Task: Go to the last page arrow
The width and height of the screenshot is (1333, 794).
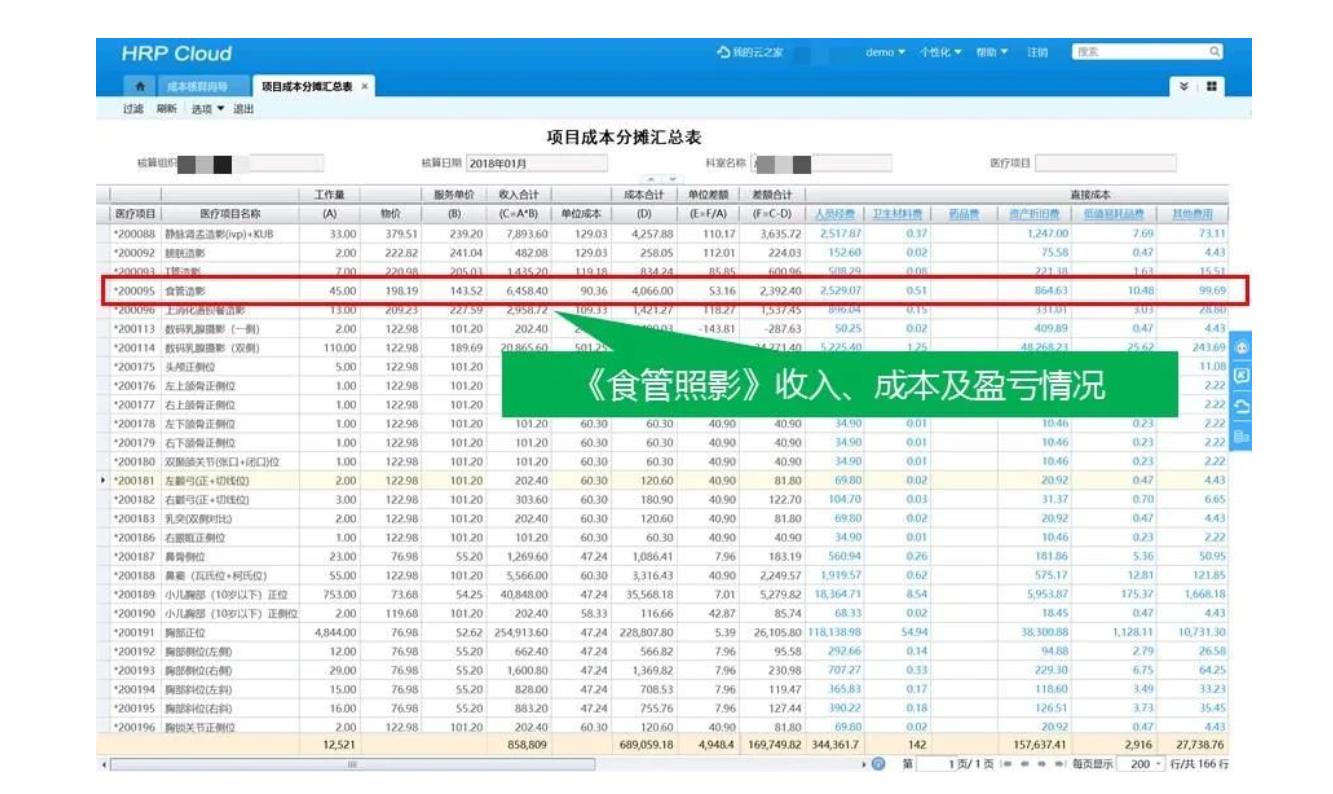Action: (1060, 764)
